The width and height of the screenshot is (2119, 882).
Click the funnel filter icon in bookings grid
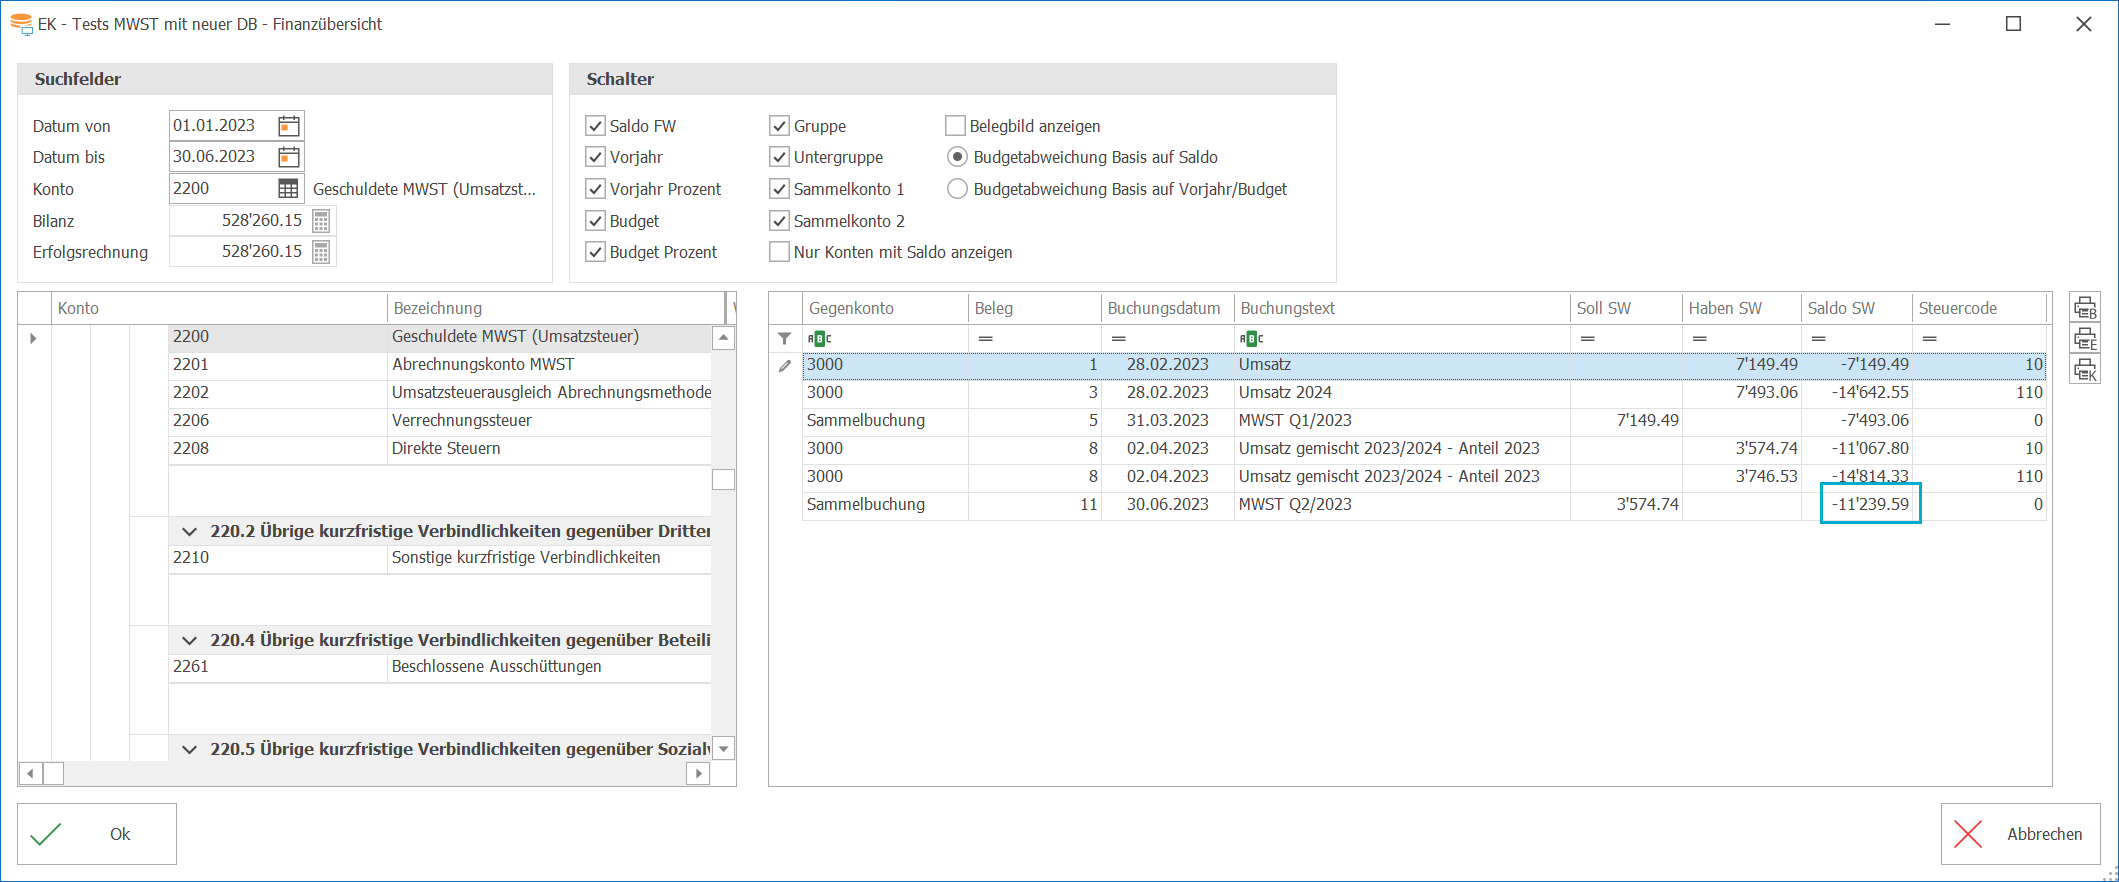[x=785, y=339]
